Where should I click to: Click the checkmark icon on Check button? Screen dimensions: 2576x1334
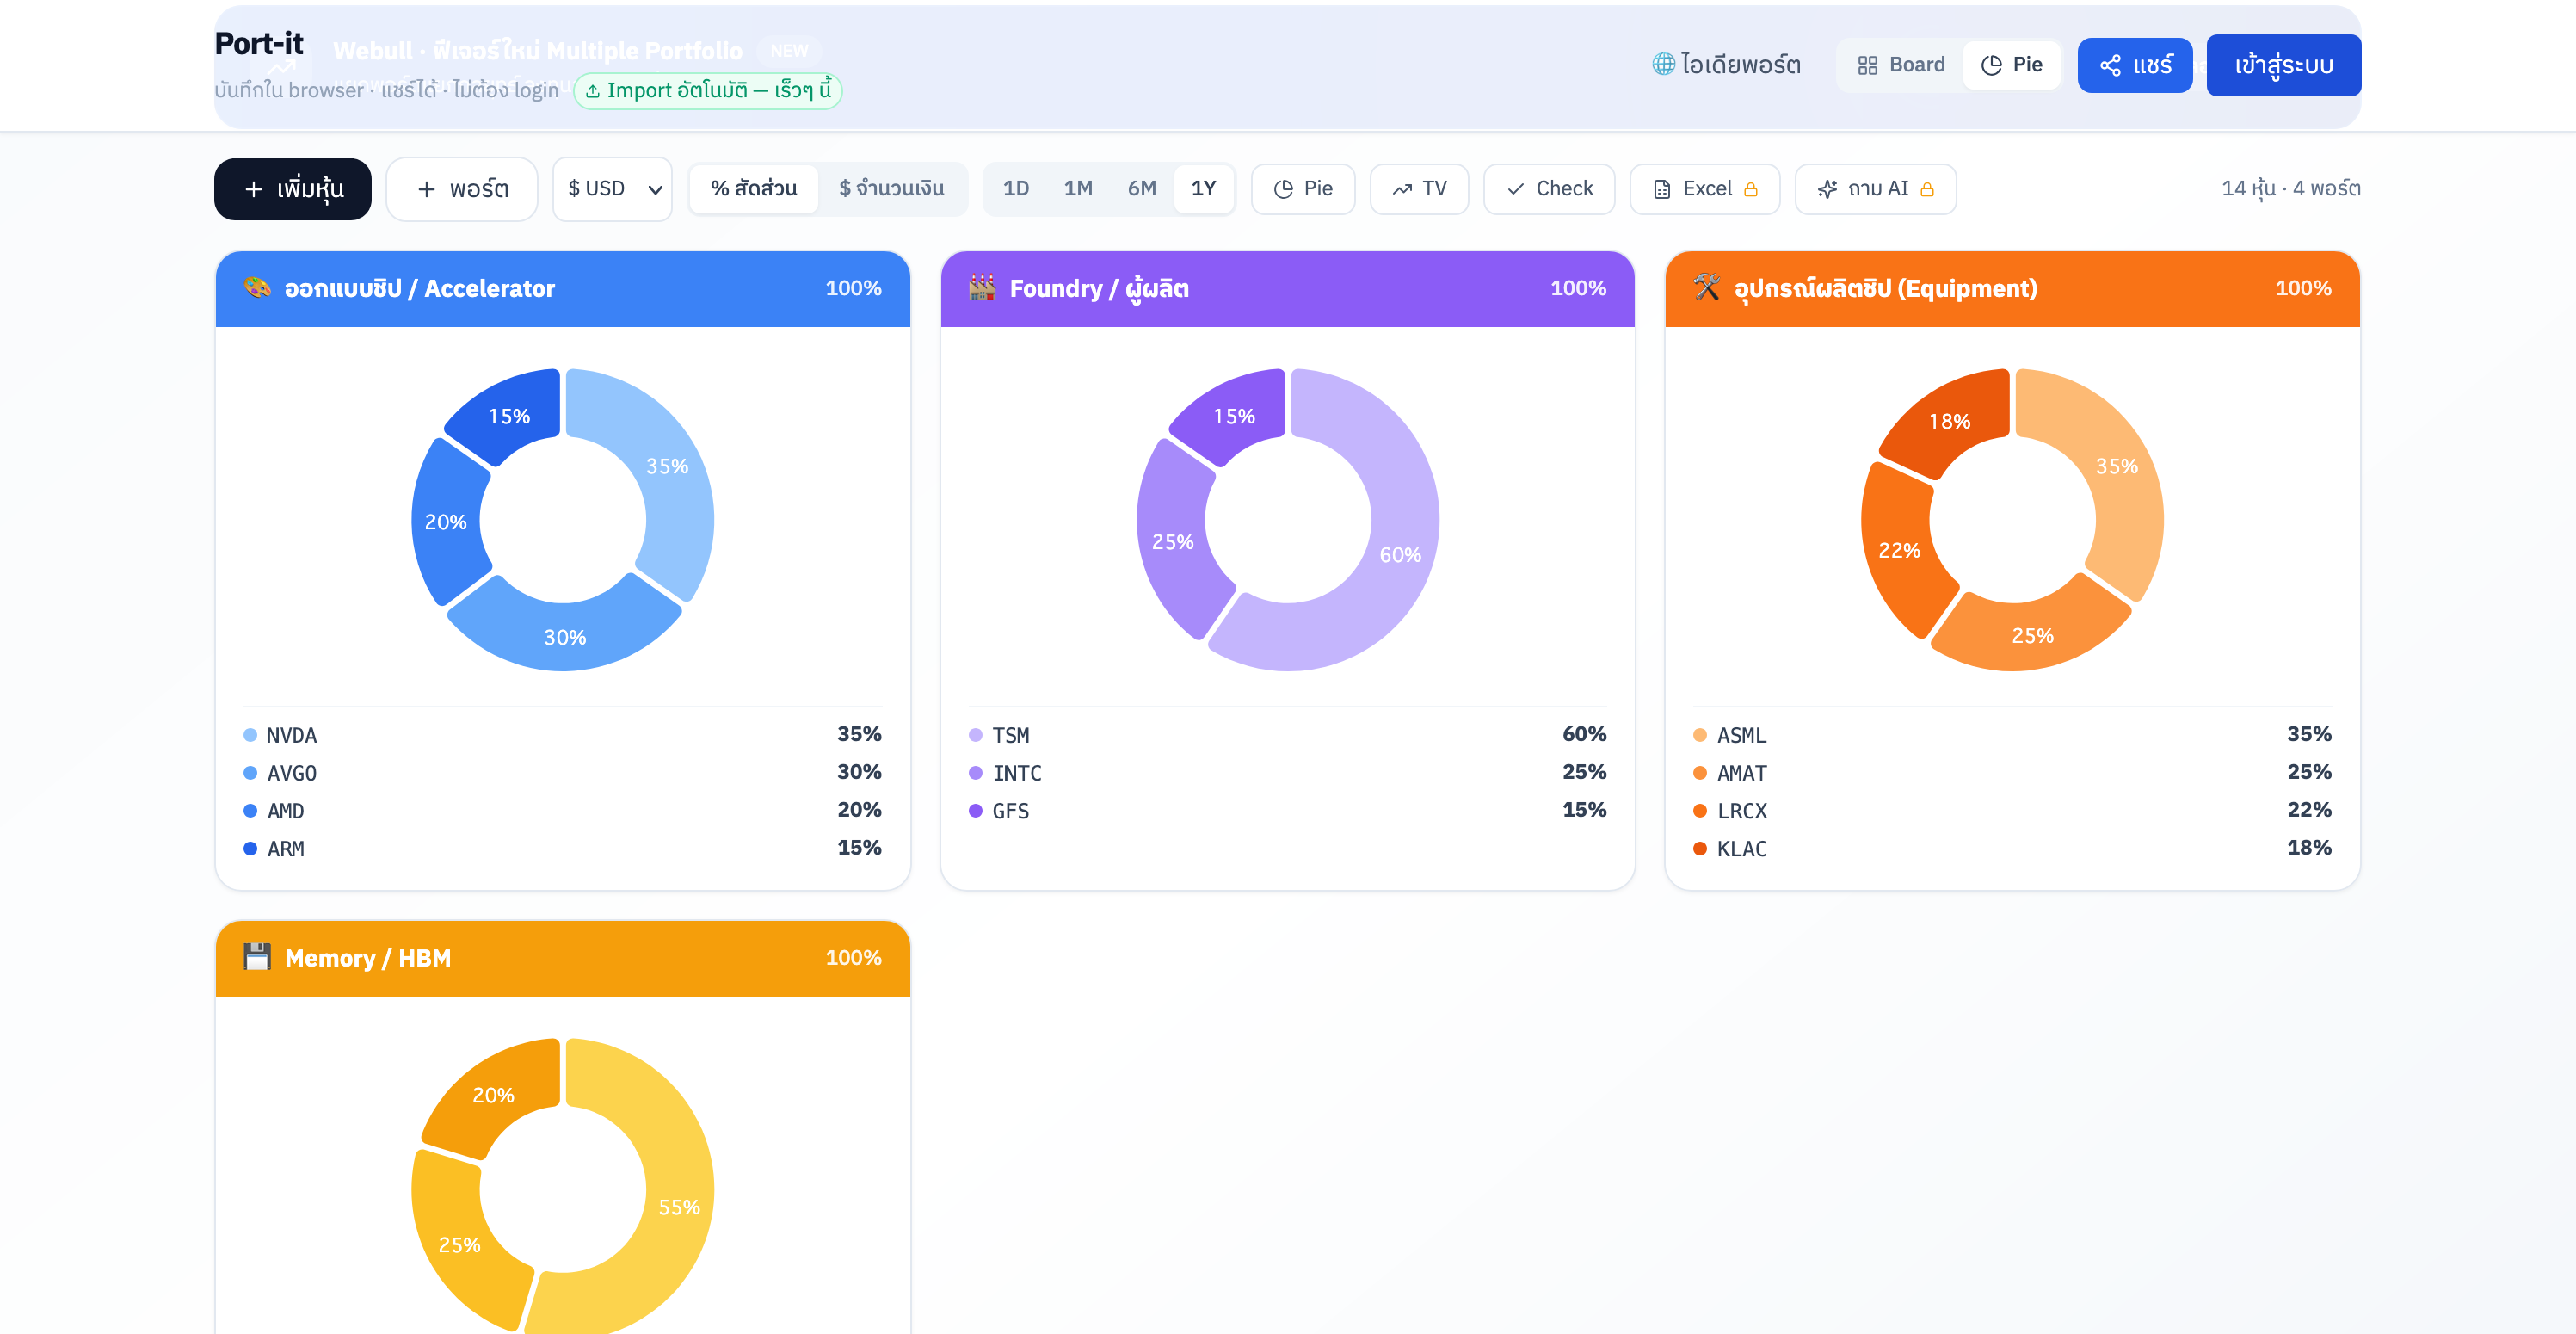pos(1516,189)
